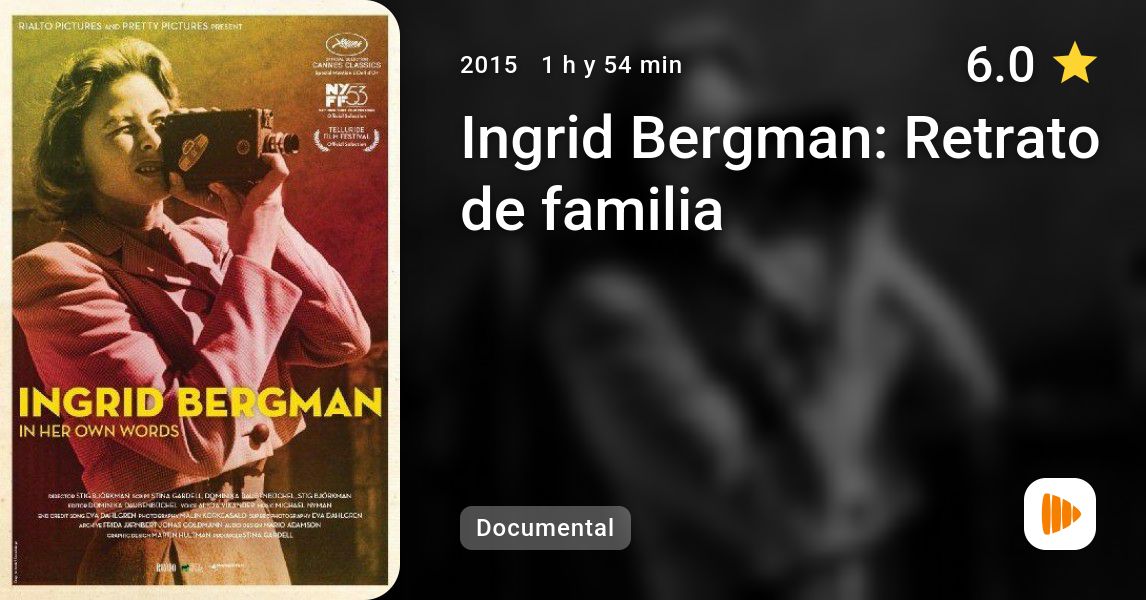Click the credits block on the poster
This screenshot has width=1146, height=600.
(200, 514)
